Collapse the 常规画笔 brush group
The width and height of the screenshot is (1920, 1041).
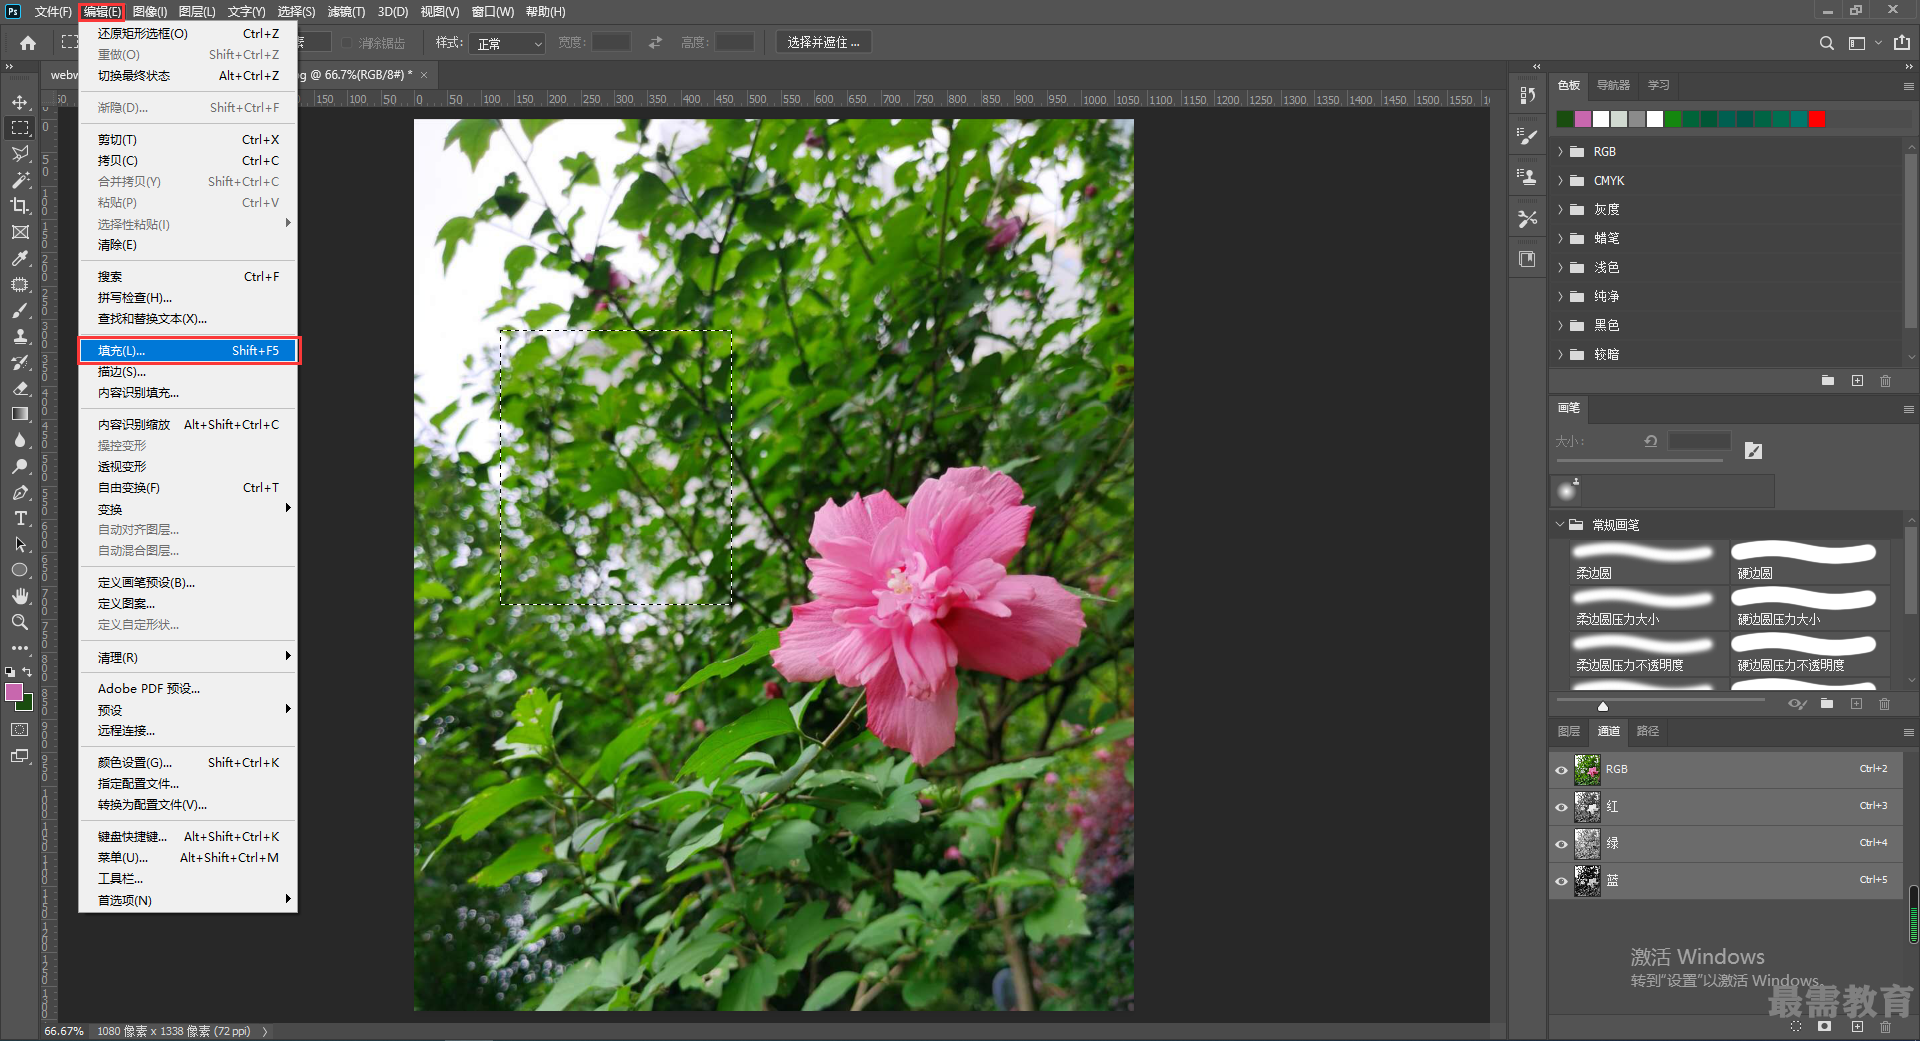pos(1560,524)
